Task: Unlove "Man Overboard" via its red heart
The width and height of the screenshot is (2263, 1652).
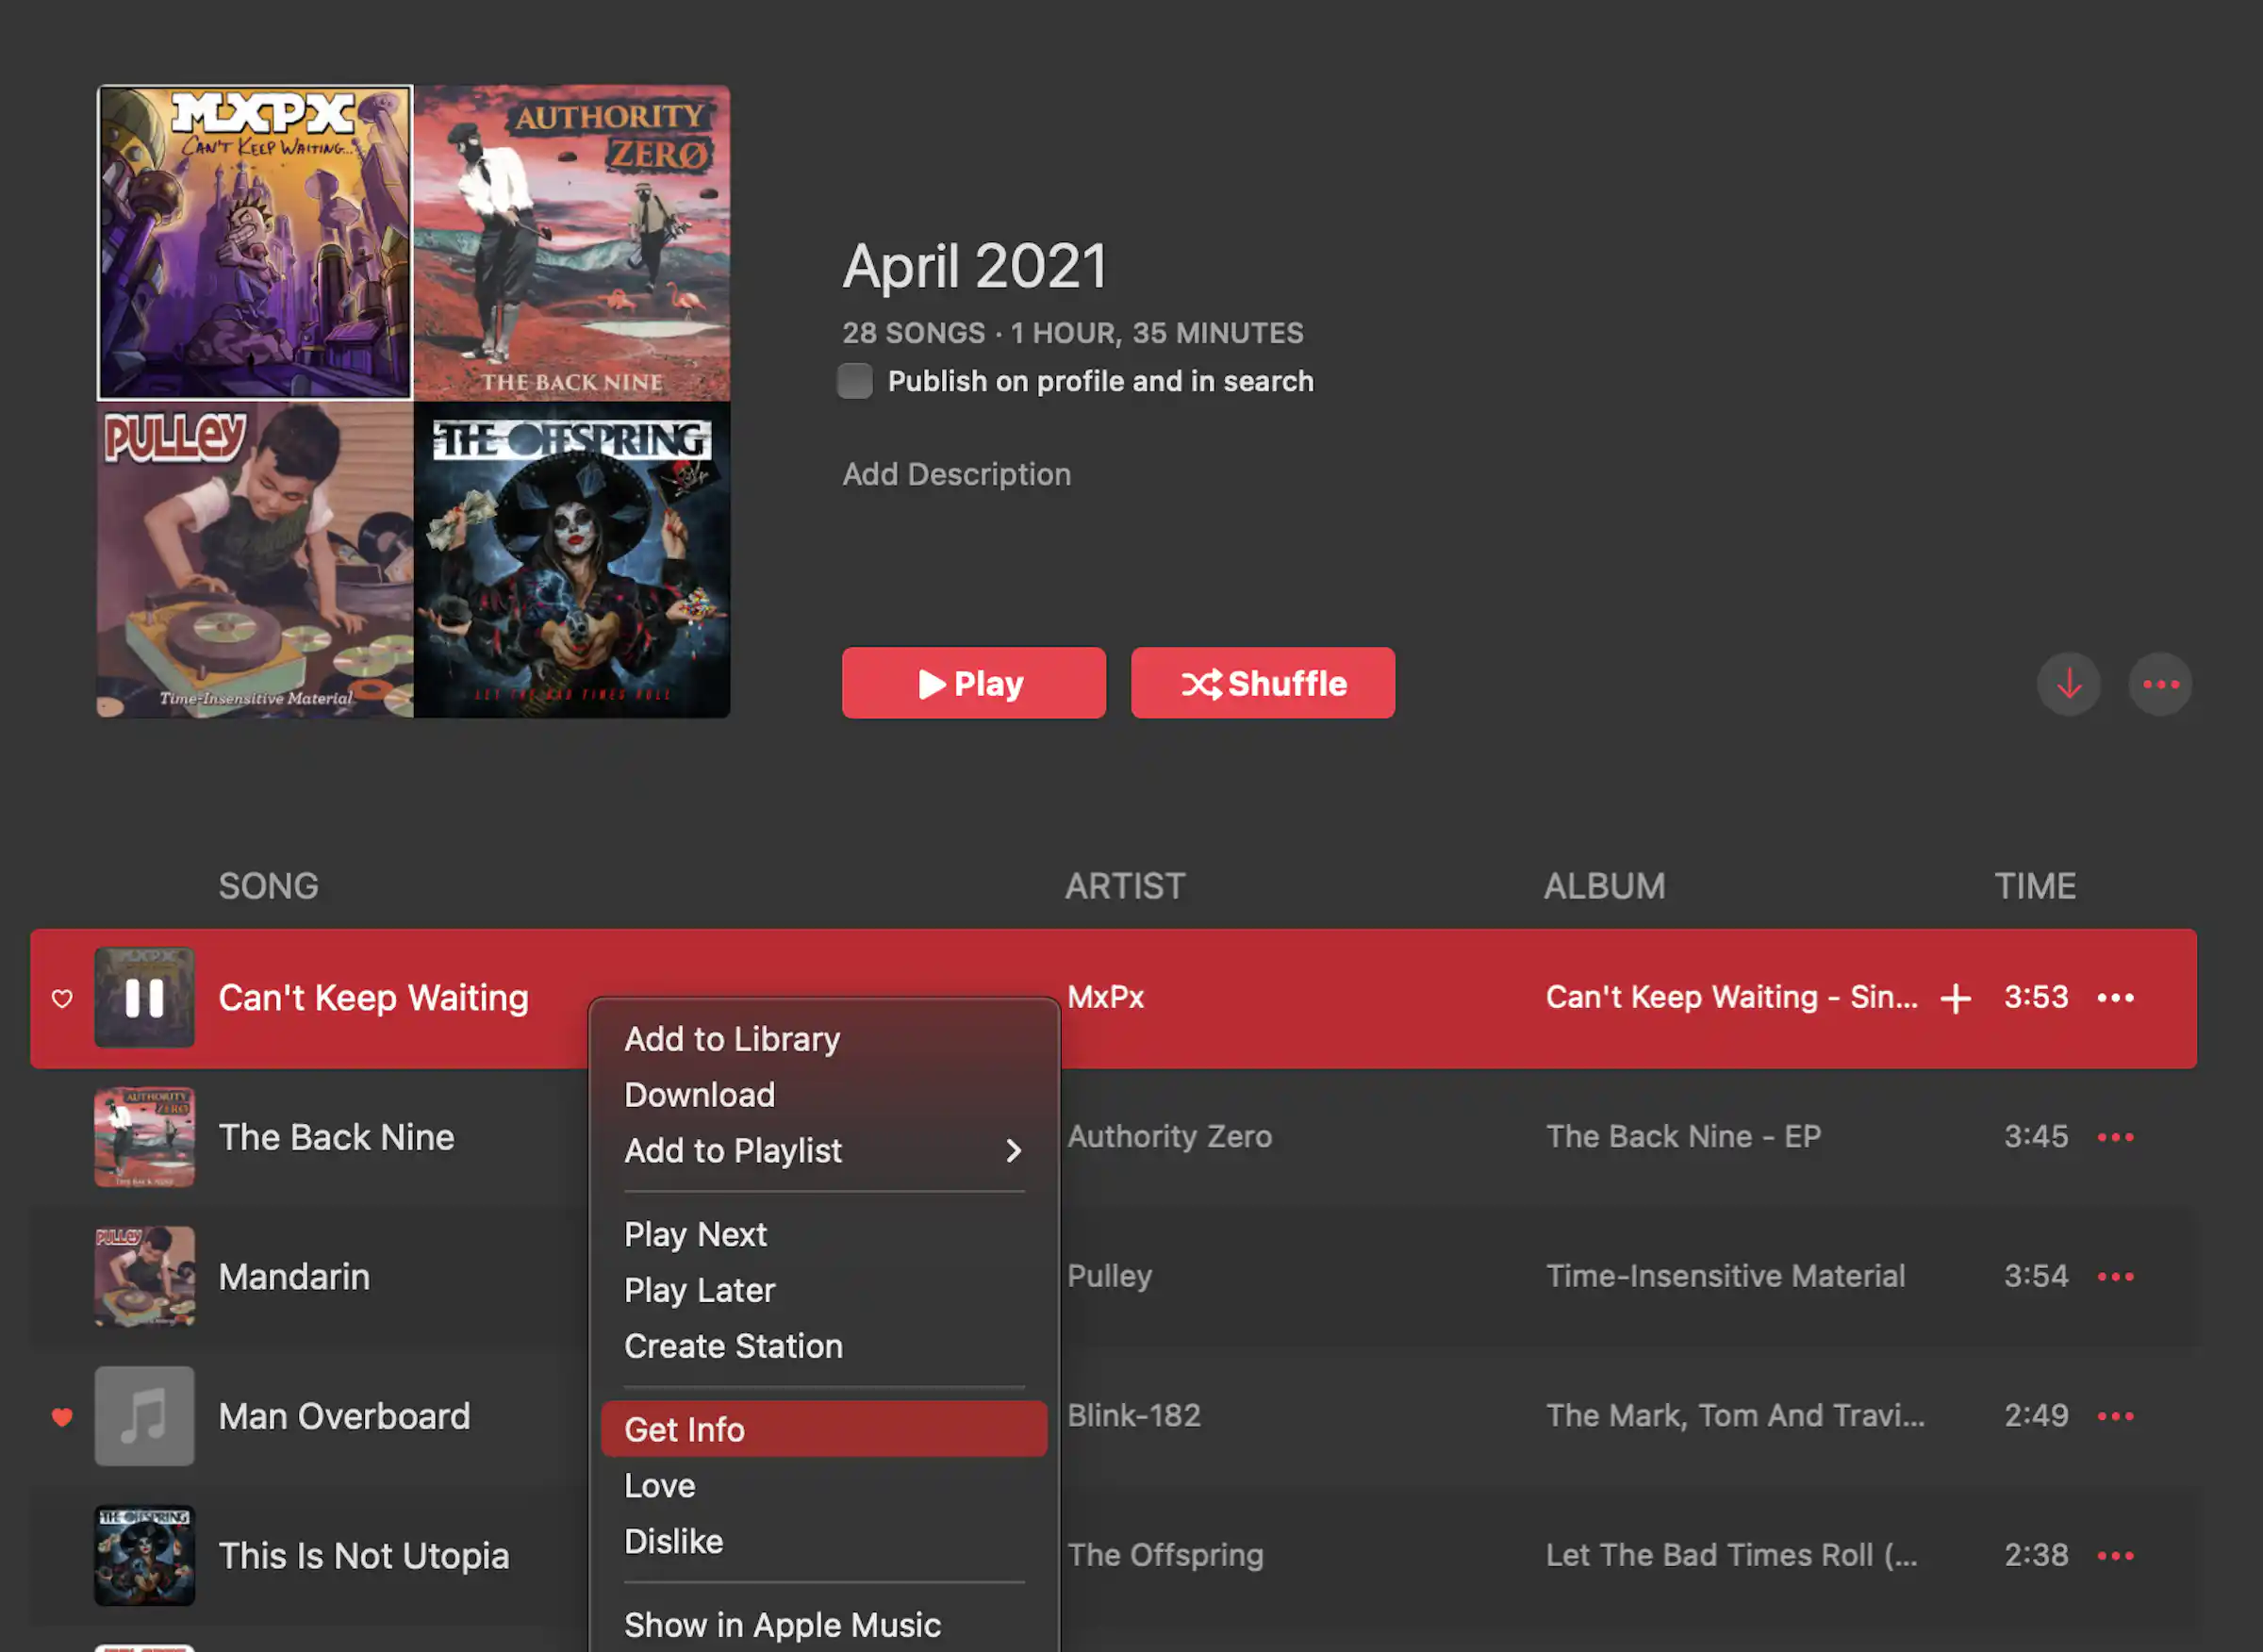Action: pyautogui.click(x=61, y=1415)
